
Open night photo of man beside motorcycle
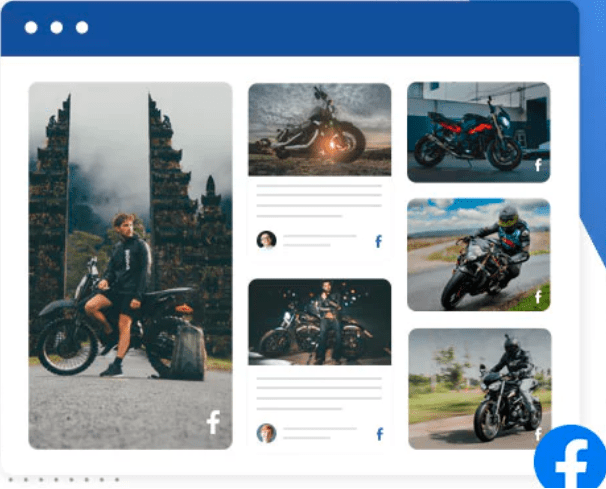[x=319, y=322]
